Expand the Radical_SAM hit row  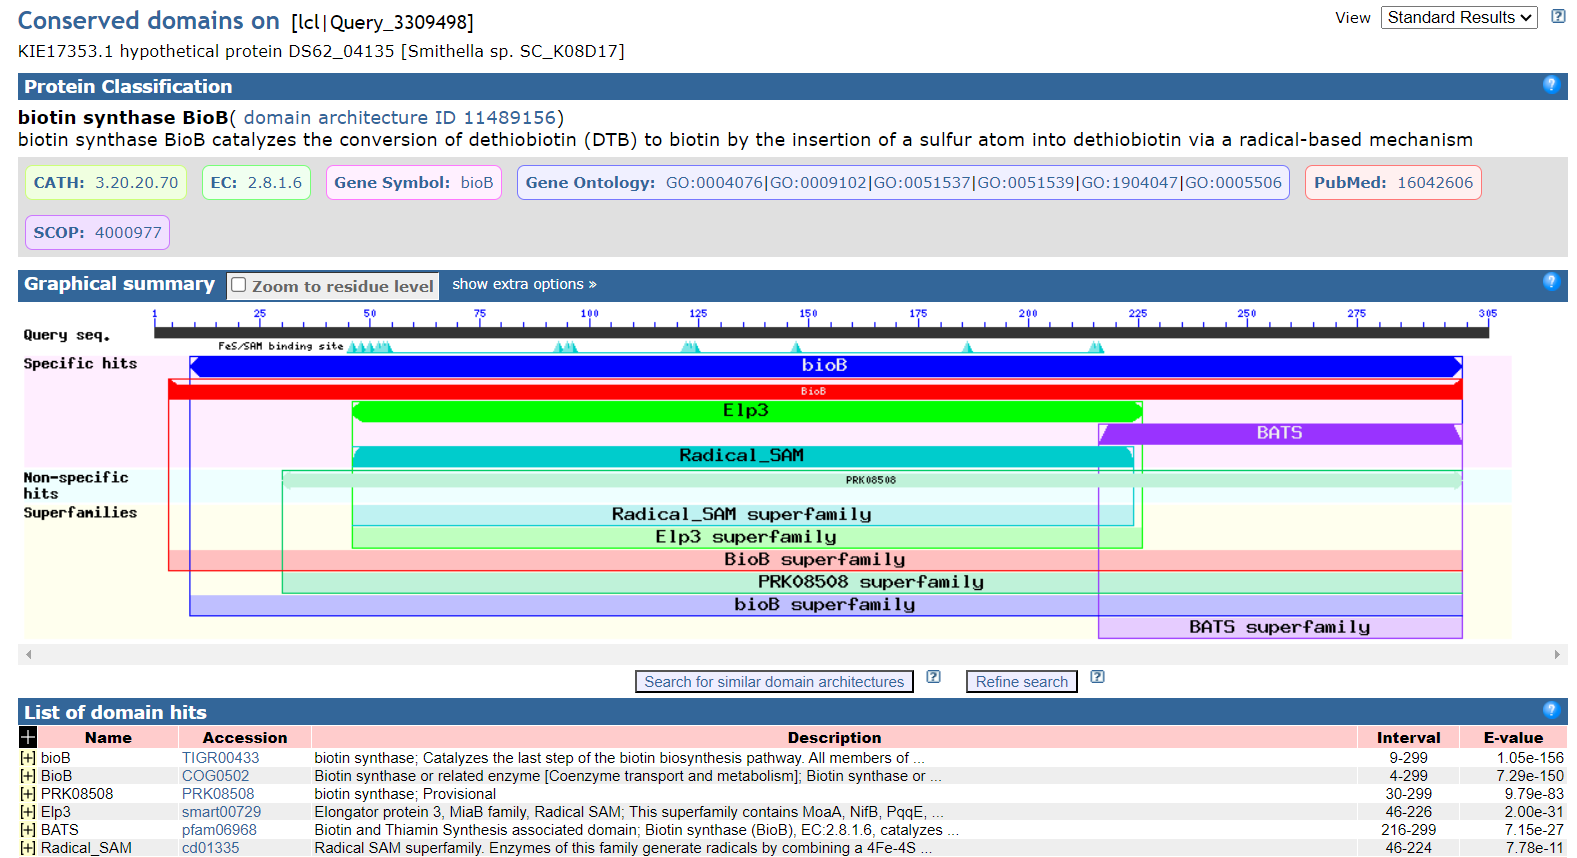28,848
